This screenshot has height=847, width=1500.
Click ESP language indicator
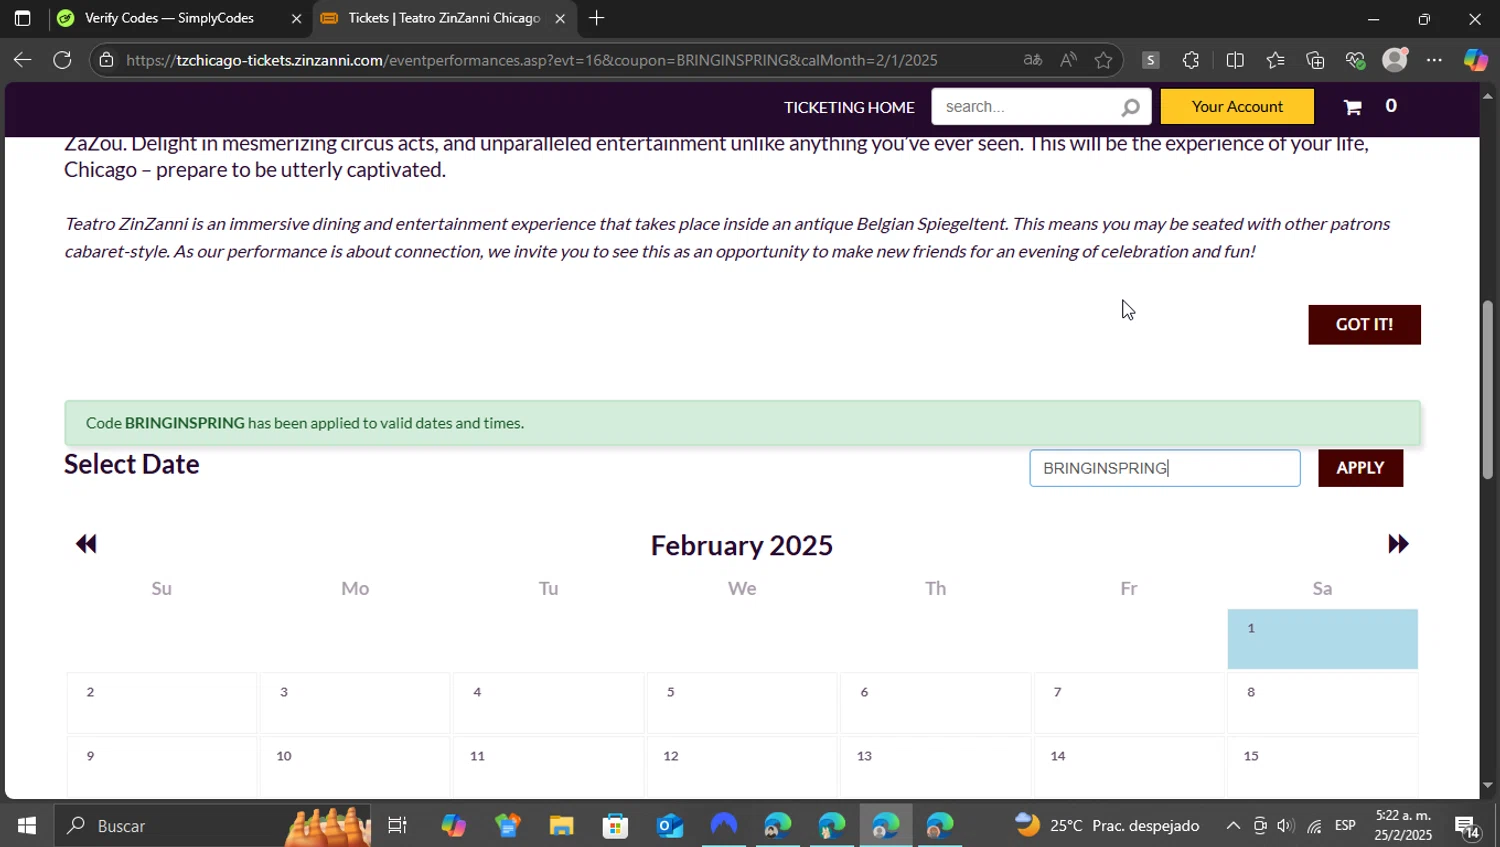(x=1345, y=826)
